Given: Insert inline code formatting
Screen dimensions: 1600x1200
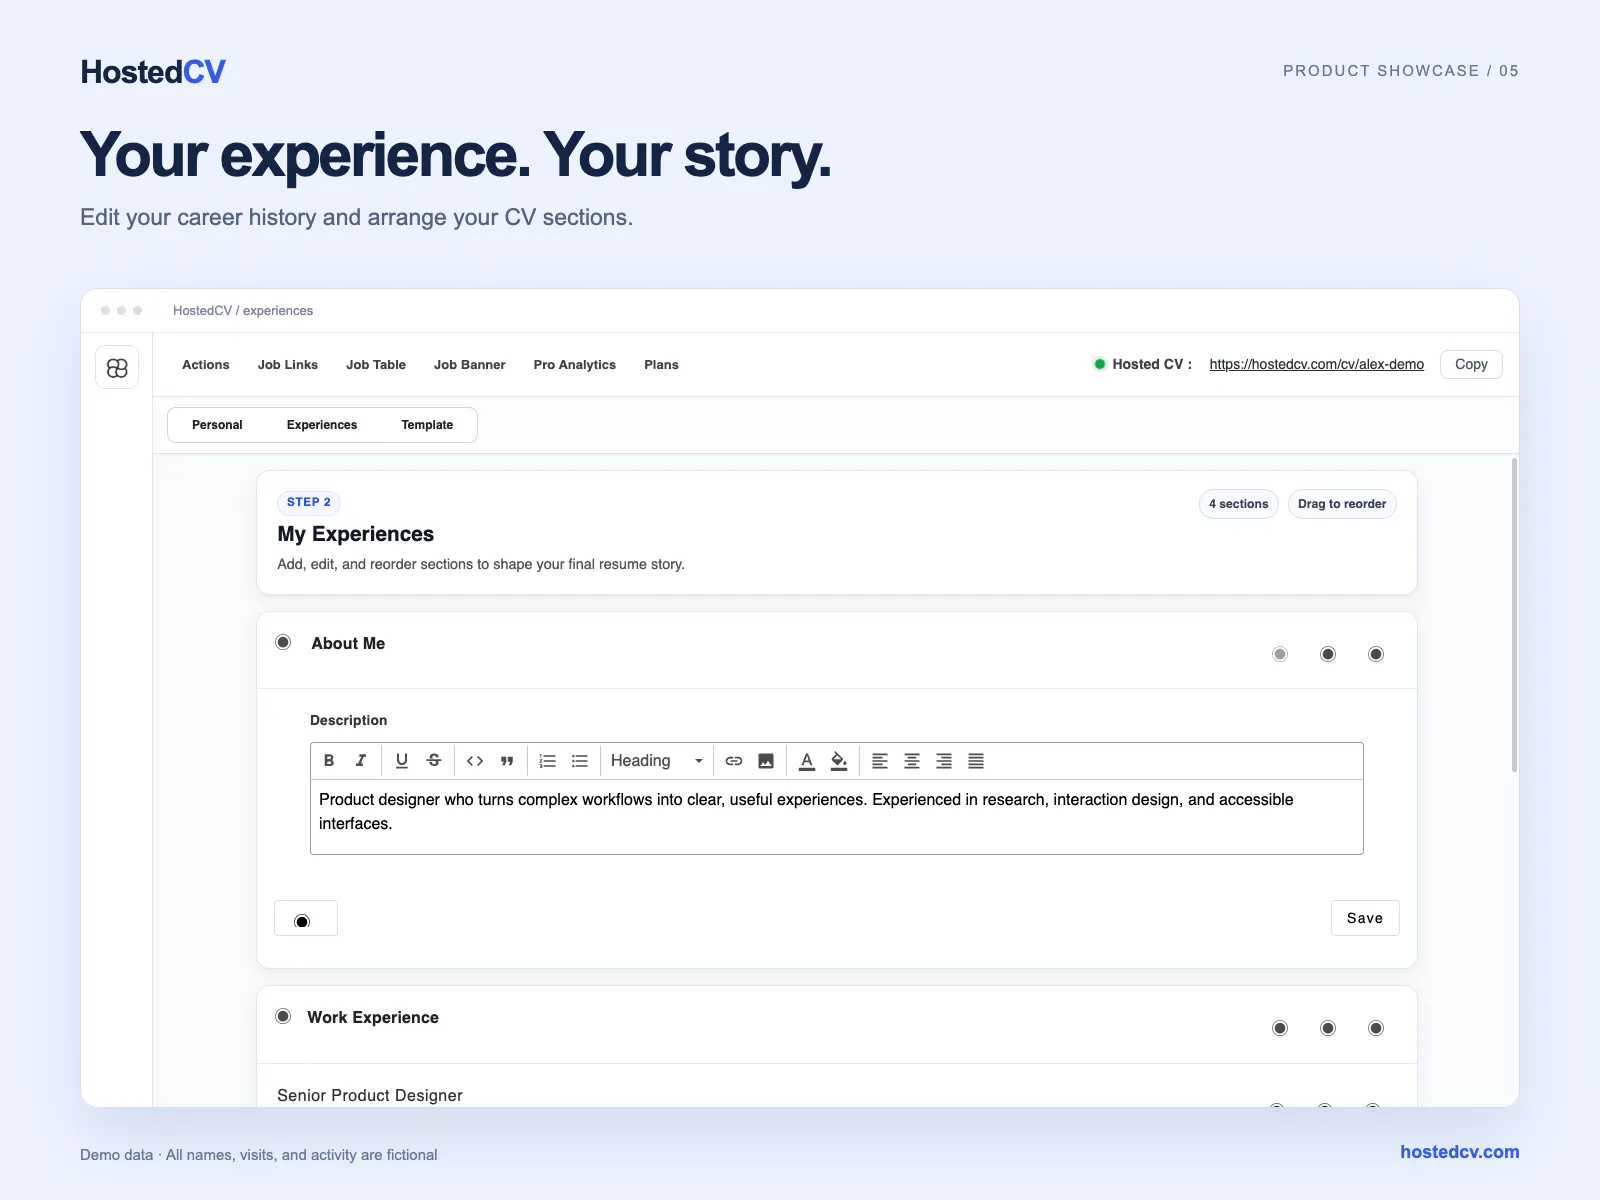Looking at the screenshot, I should click(475, 761).
